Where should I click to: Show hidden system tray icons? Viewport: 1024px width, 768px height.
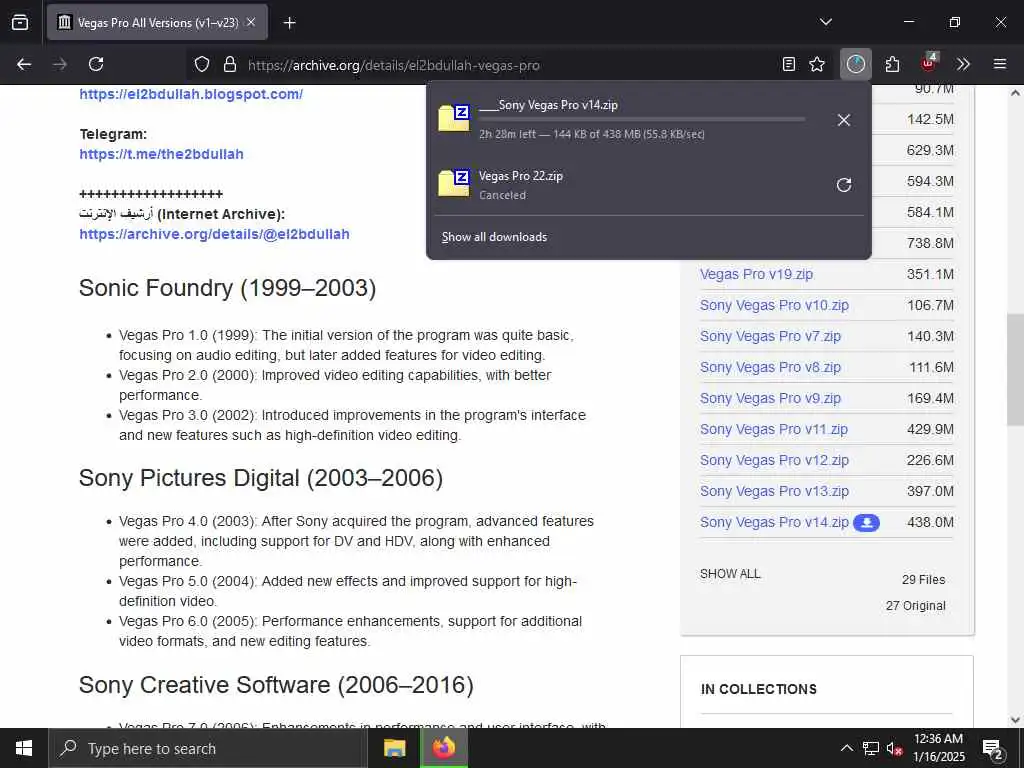pos(846,748)
